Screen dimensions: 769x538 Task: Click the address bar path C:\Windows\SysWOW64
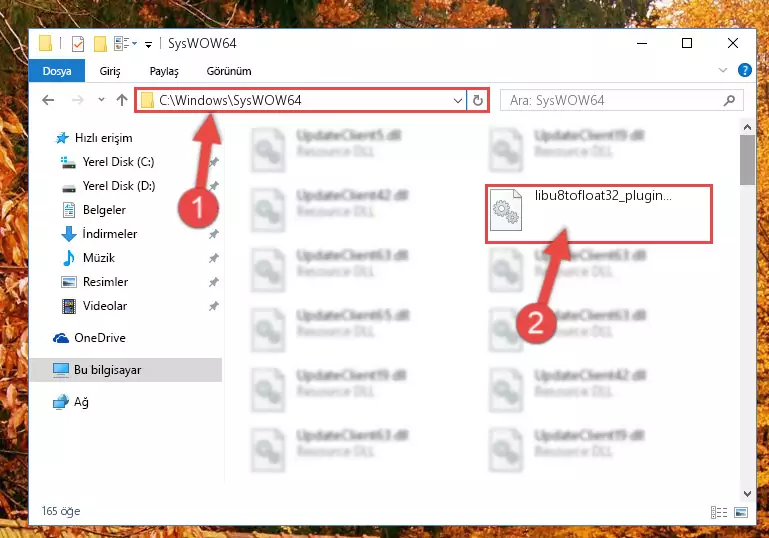coord(230,101)
